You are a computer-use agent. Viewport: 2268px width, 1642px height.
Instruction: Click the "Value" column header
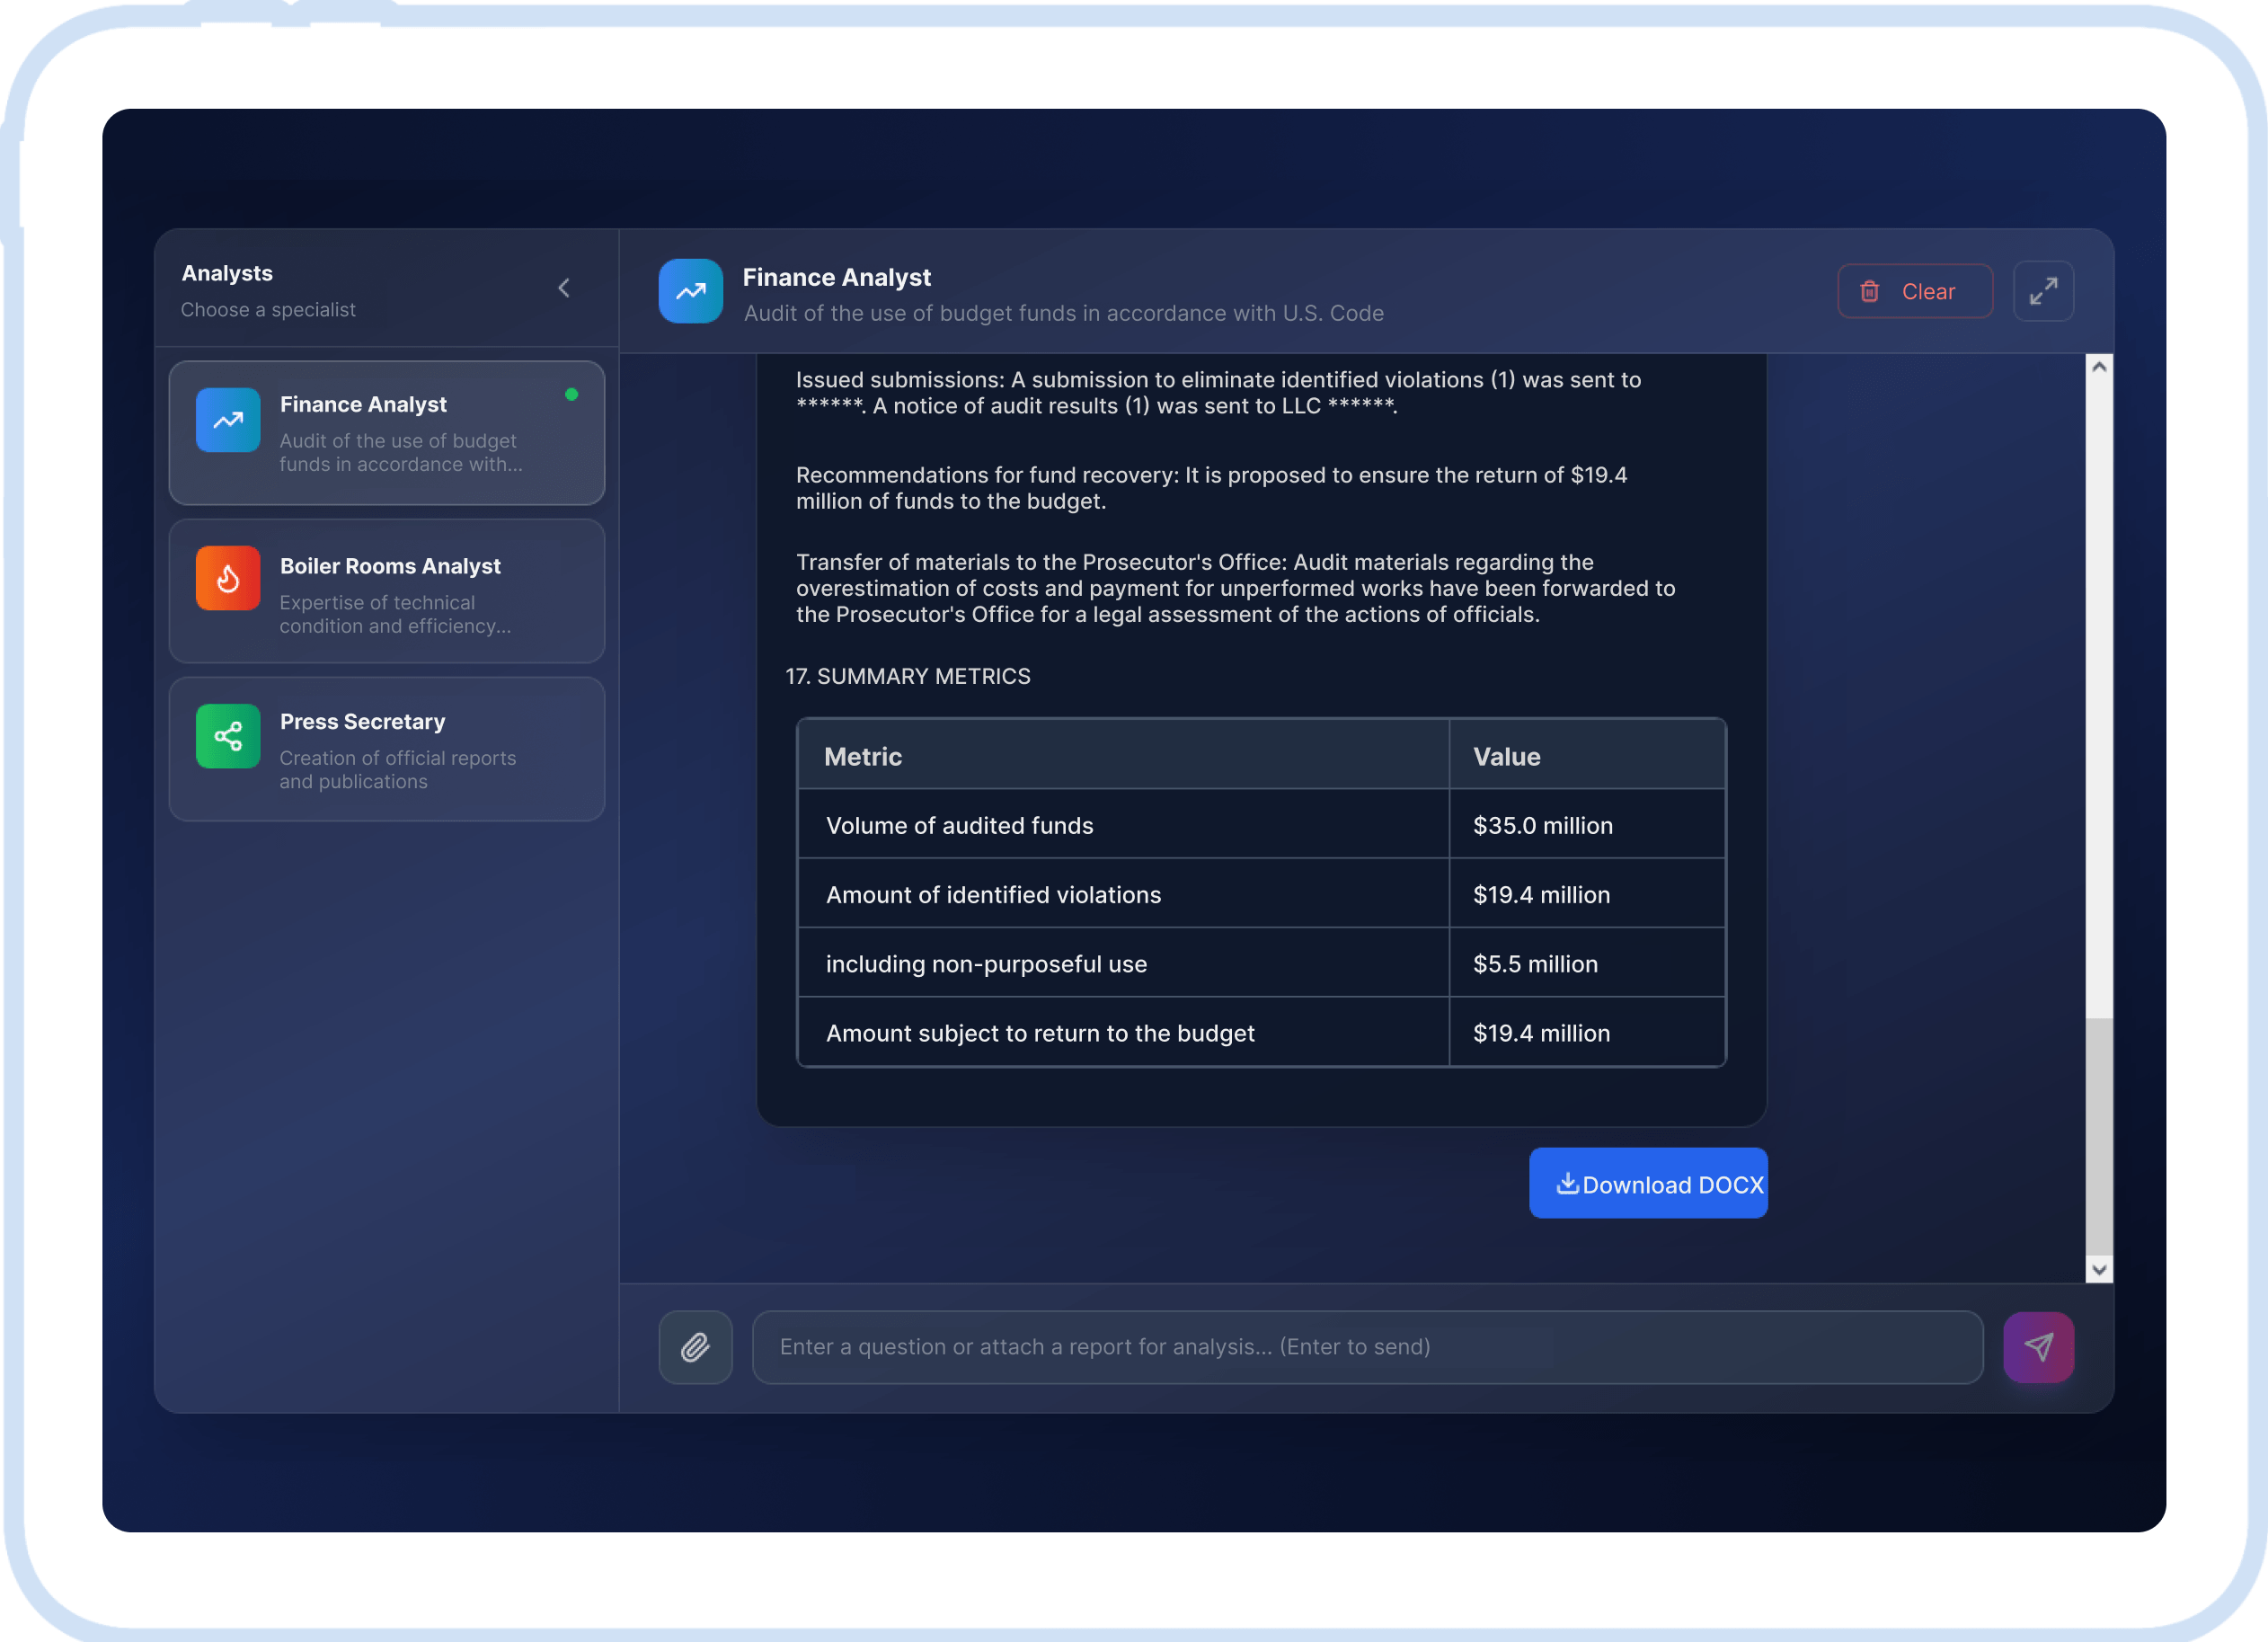click(x=1587, y=756)
